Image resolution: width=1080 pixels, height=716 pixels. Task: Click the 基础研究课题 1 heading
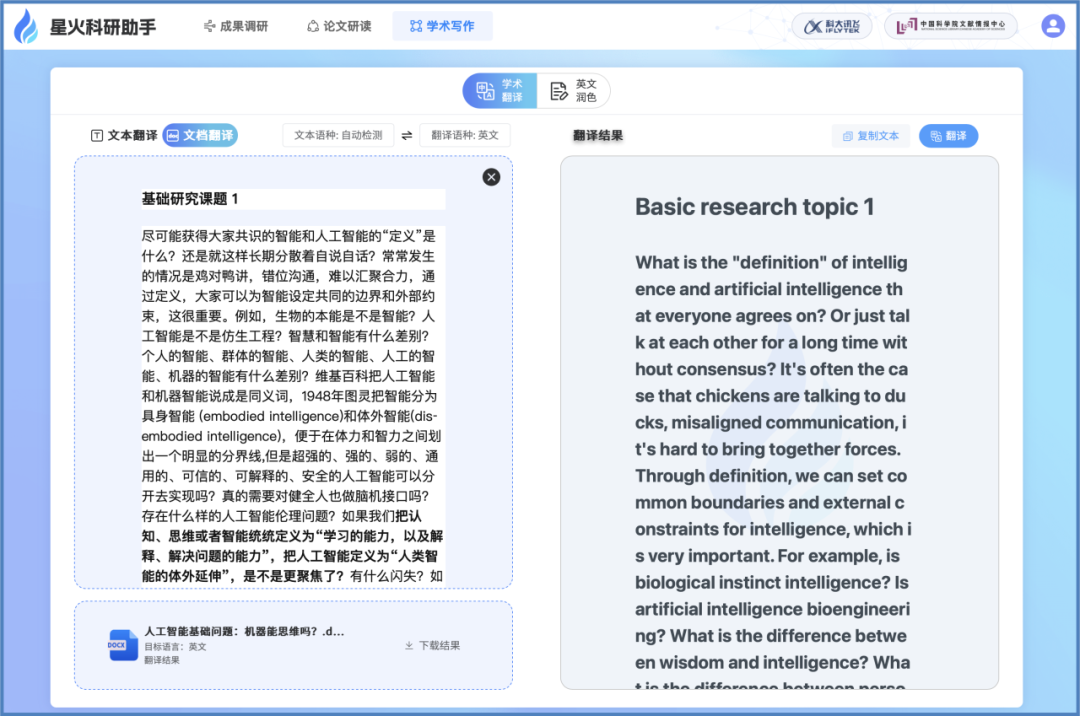coord(190,199)
